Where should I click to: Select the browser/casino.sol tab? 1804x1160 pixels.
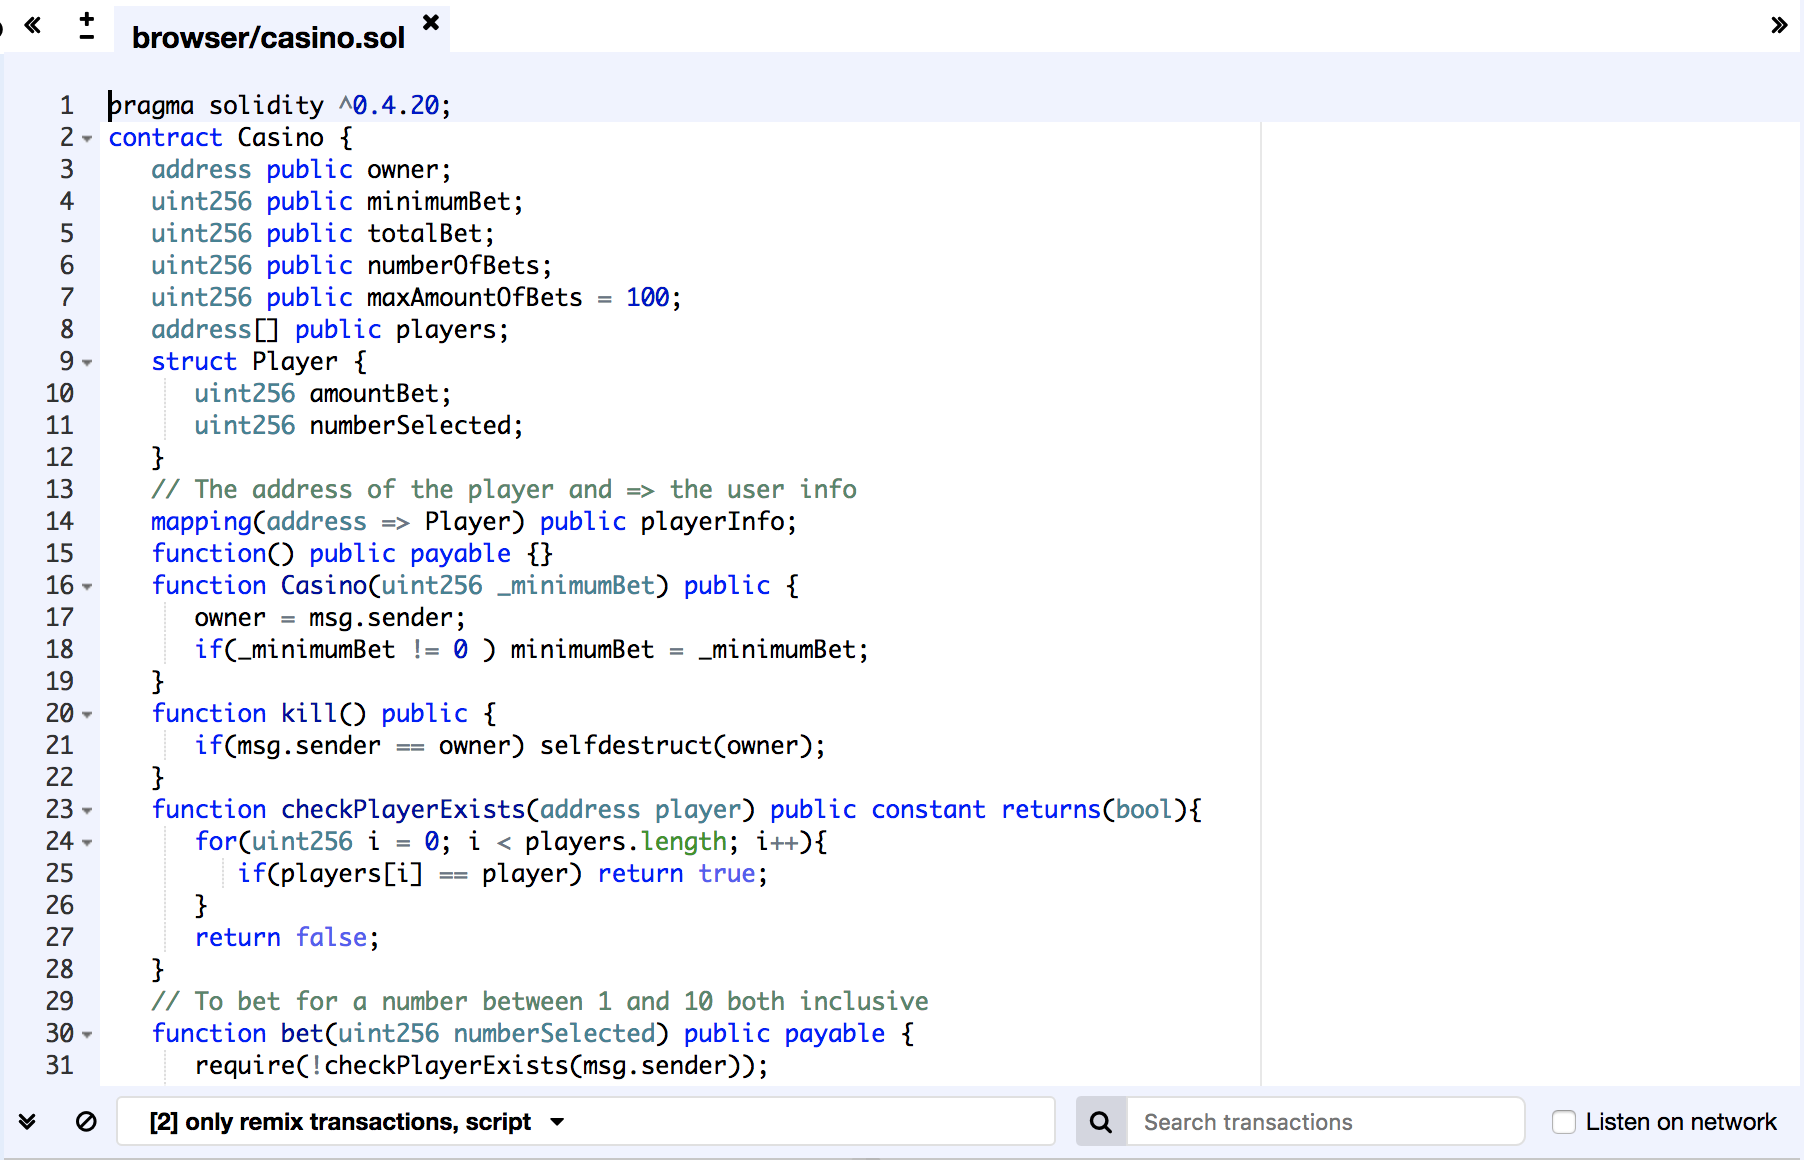pyautogui.click(x=268, y=37)
